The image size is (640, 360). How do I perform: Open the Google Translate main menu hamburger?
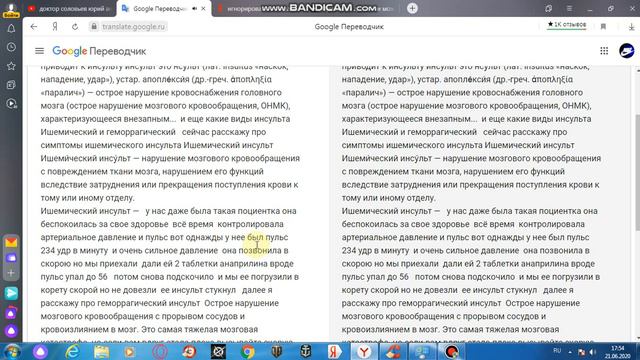39,51
